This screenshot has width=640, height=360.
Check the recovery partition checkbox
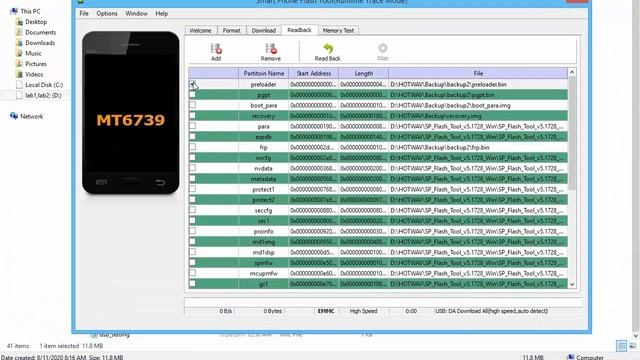point(192,116)
